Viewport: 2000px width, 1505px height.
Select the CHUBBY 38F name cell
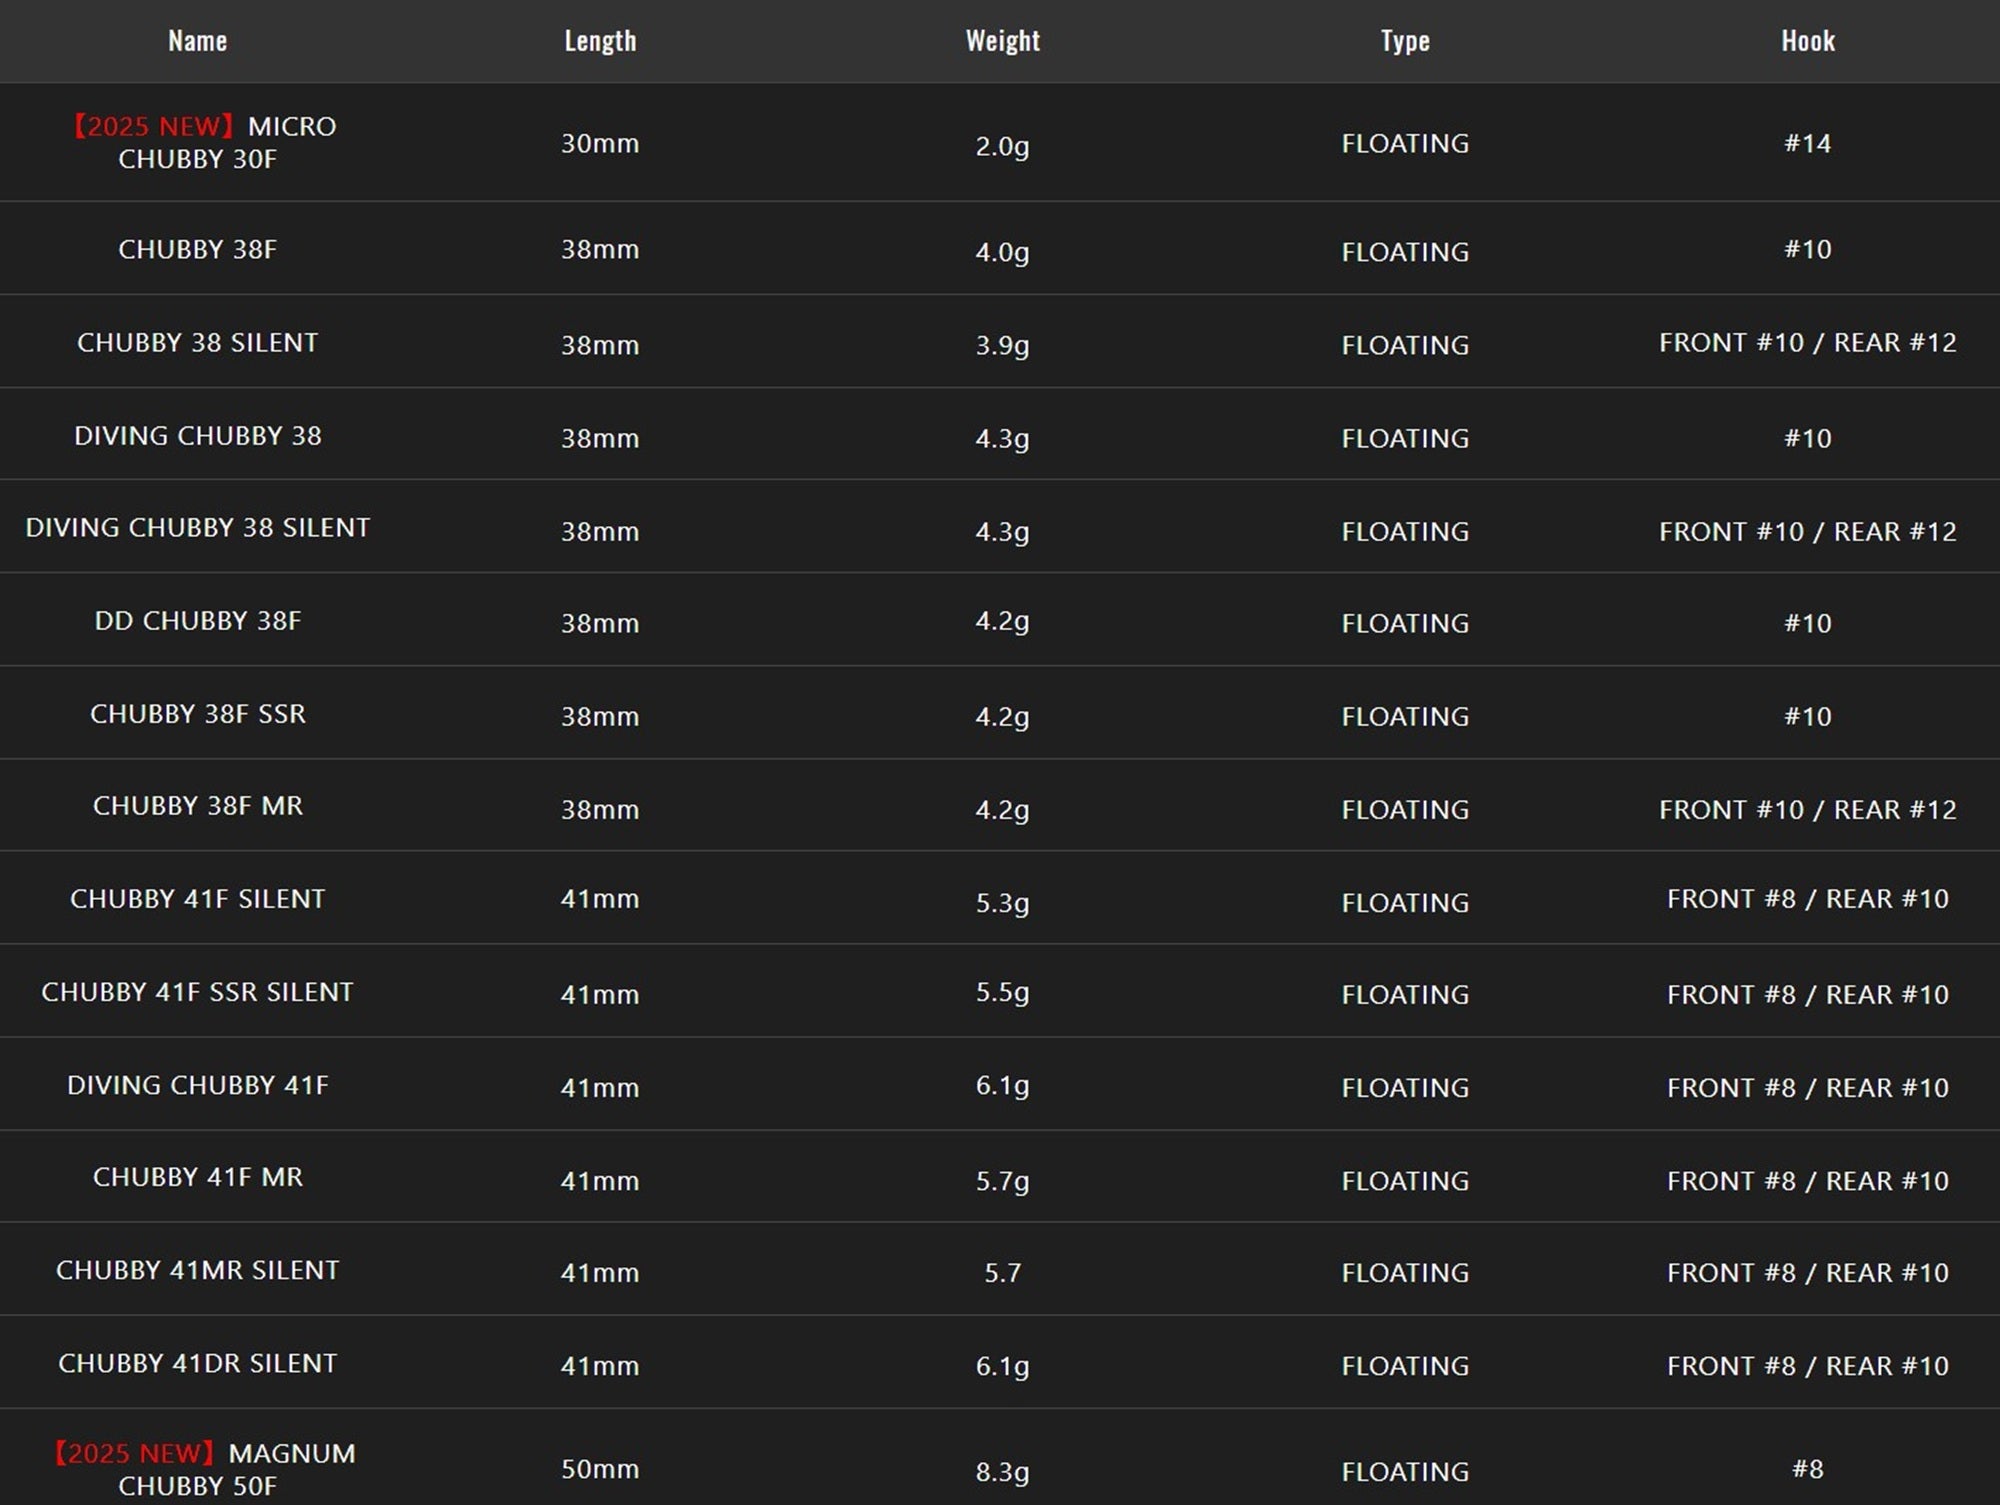coord(197,249)
